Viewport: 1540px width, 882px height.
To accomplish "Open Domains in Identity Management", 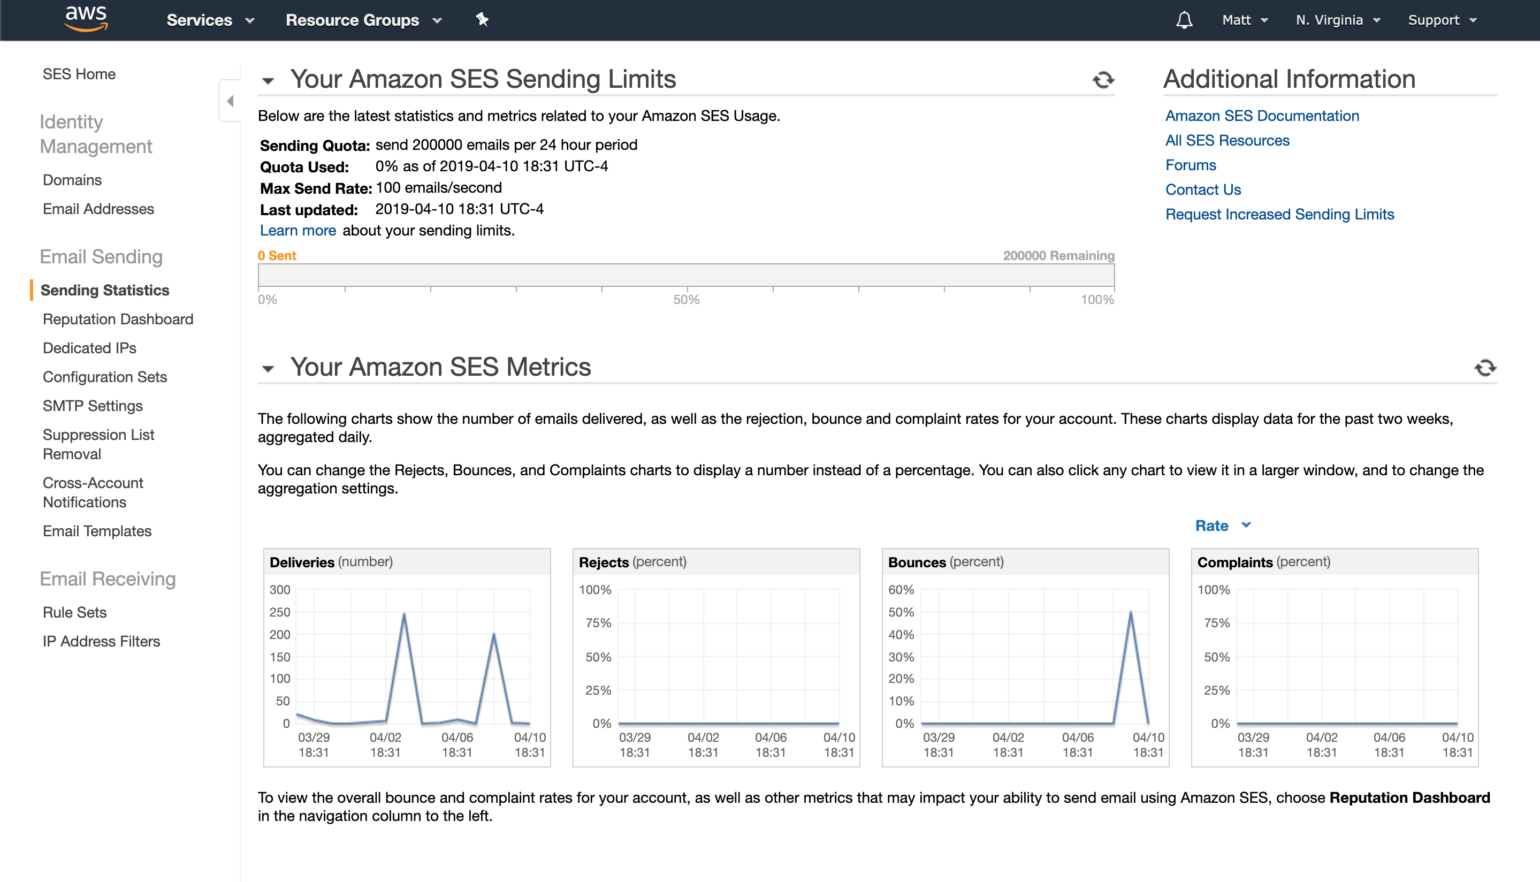I will (72, 180).
